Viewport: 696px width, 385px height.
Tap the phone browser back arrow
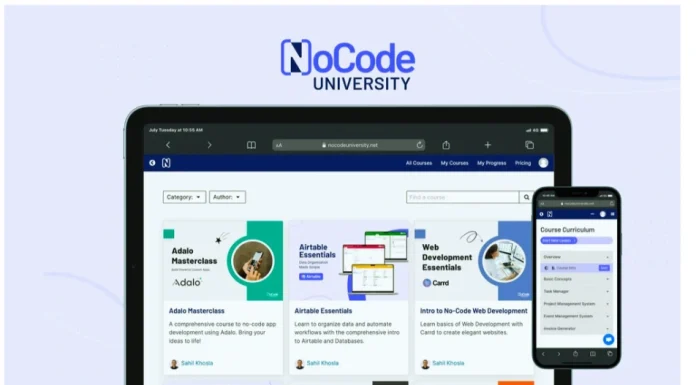(x=543, y=354)
